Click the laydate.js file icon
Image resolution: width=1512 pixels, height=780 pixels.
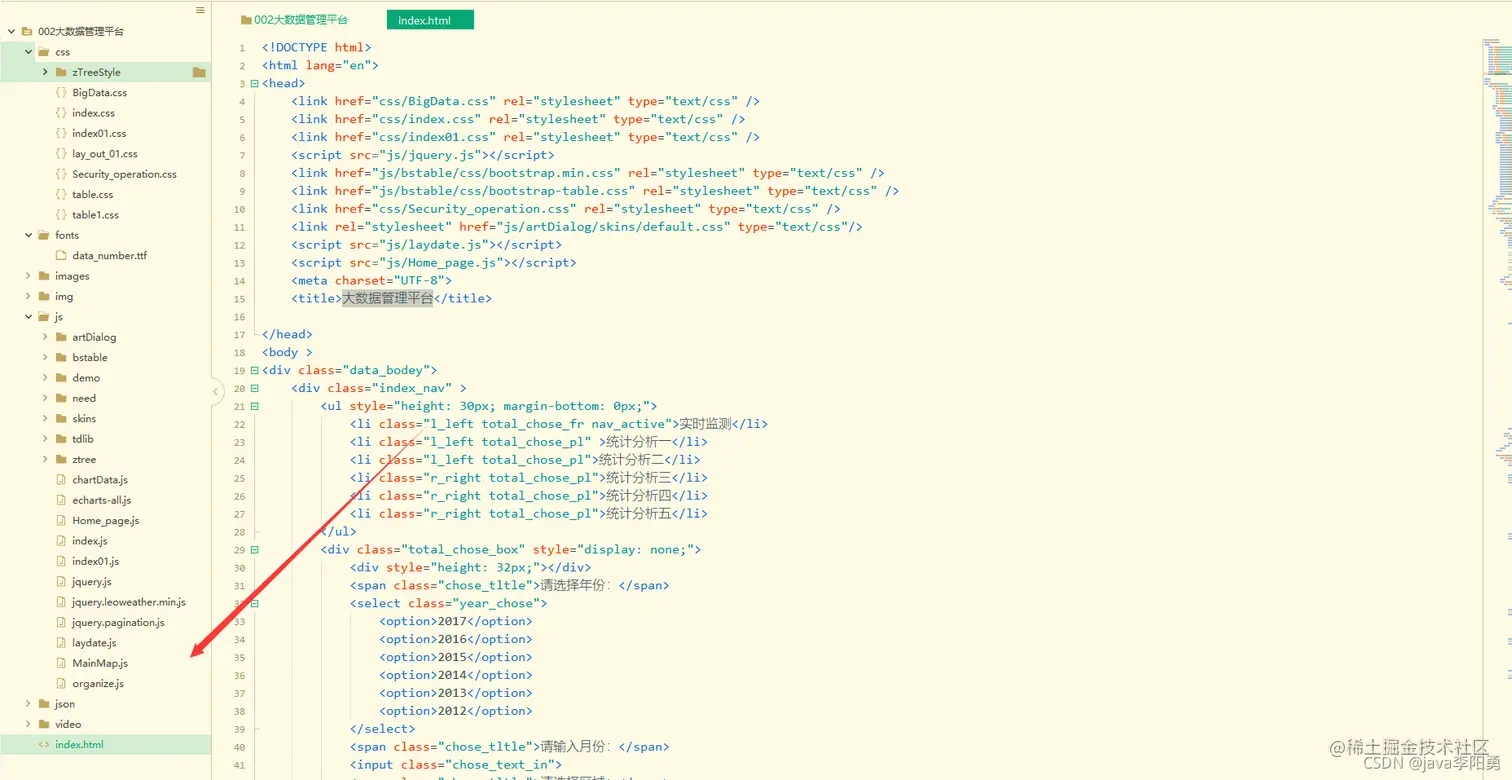[62, 643]
